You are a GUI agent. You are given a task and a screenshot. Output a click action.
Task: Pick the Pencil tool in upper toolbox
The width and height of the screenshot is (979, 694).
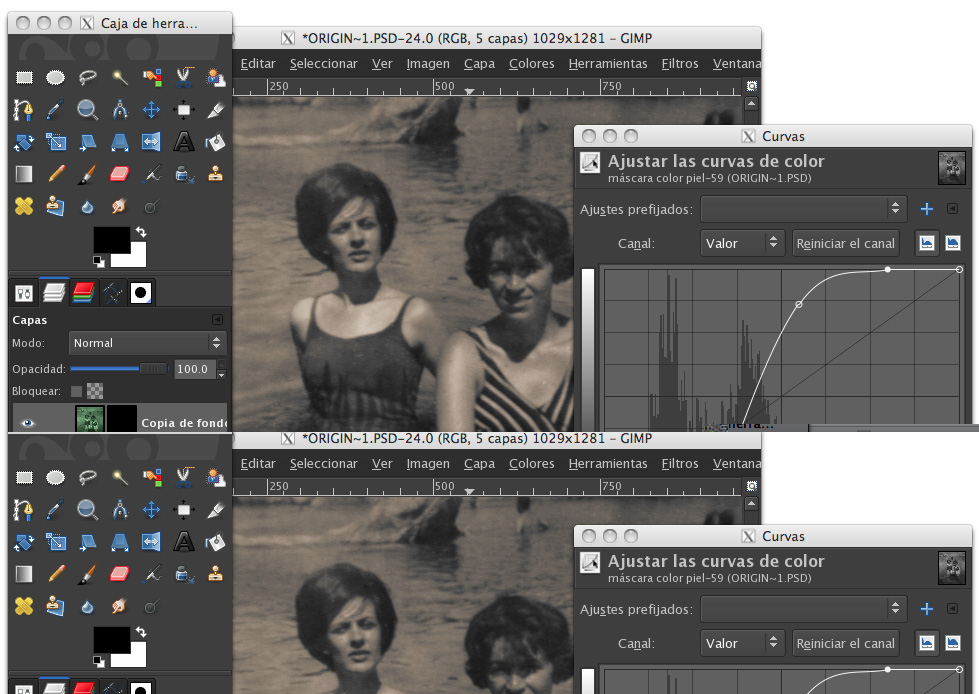pyautogui.click(x=56, y=174)
